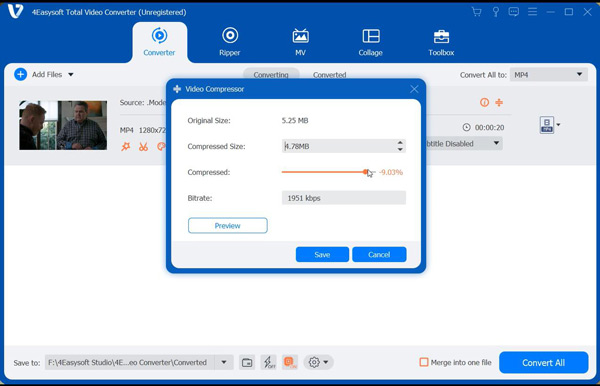Open the scissors cut tool
The width and height of the screenshot is (600, 386).
click(x=143, y=147)
